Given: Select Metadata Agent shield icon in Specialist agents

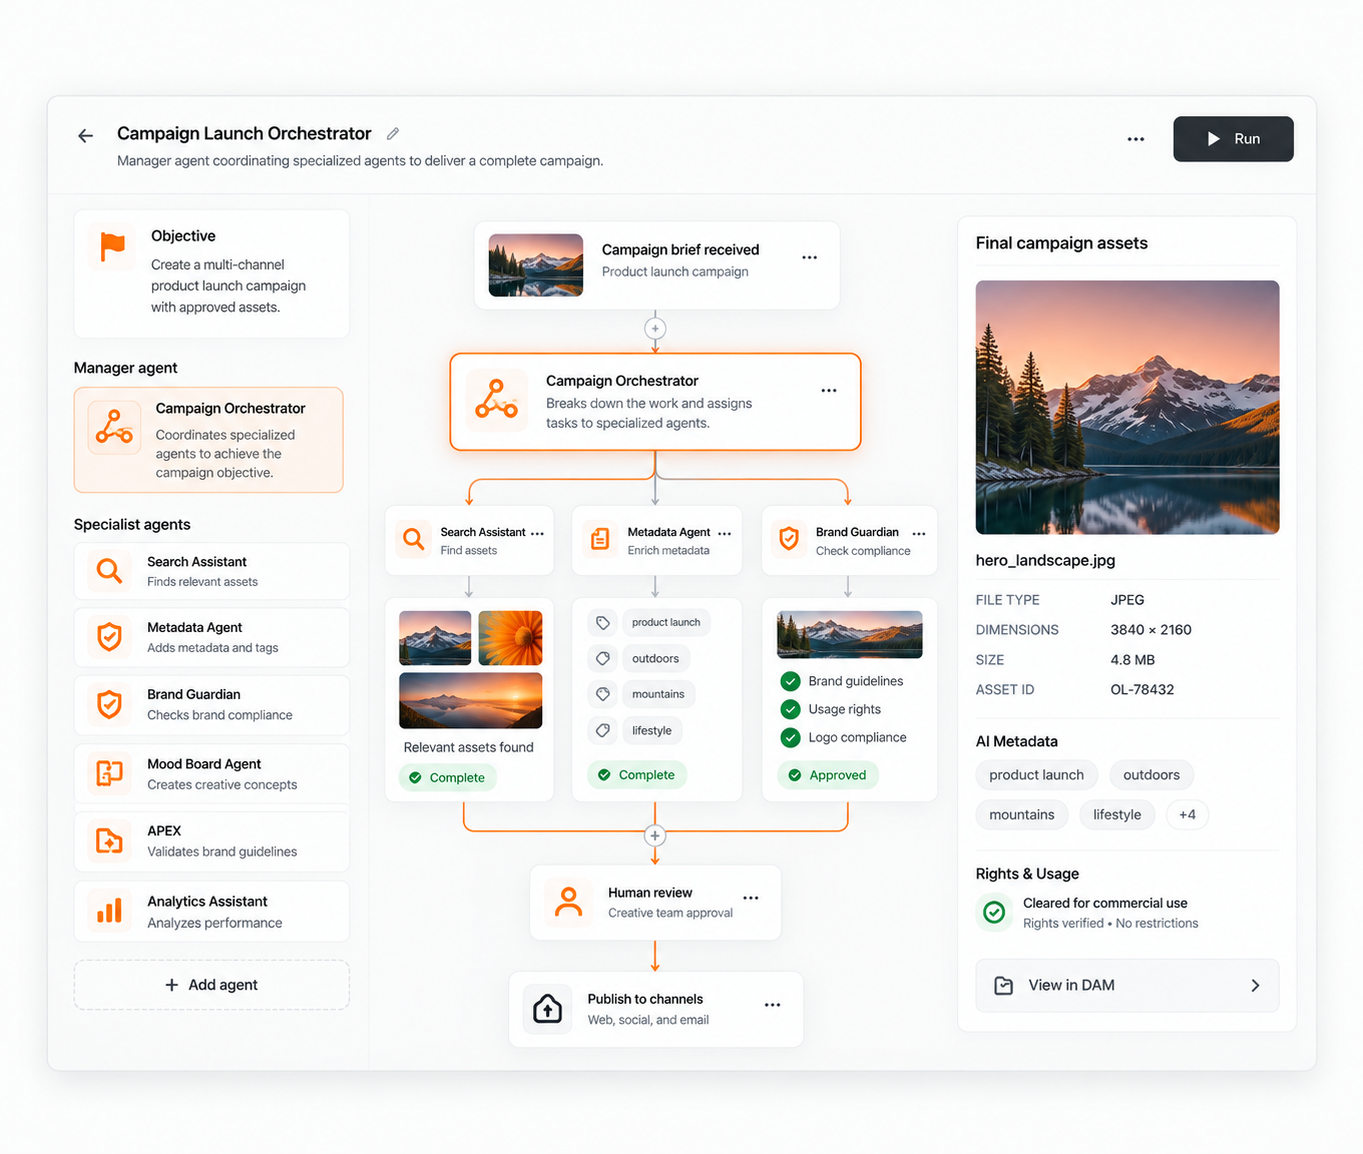Looking at the screenshot, I should point(110,637).
